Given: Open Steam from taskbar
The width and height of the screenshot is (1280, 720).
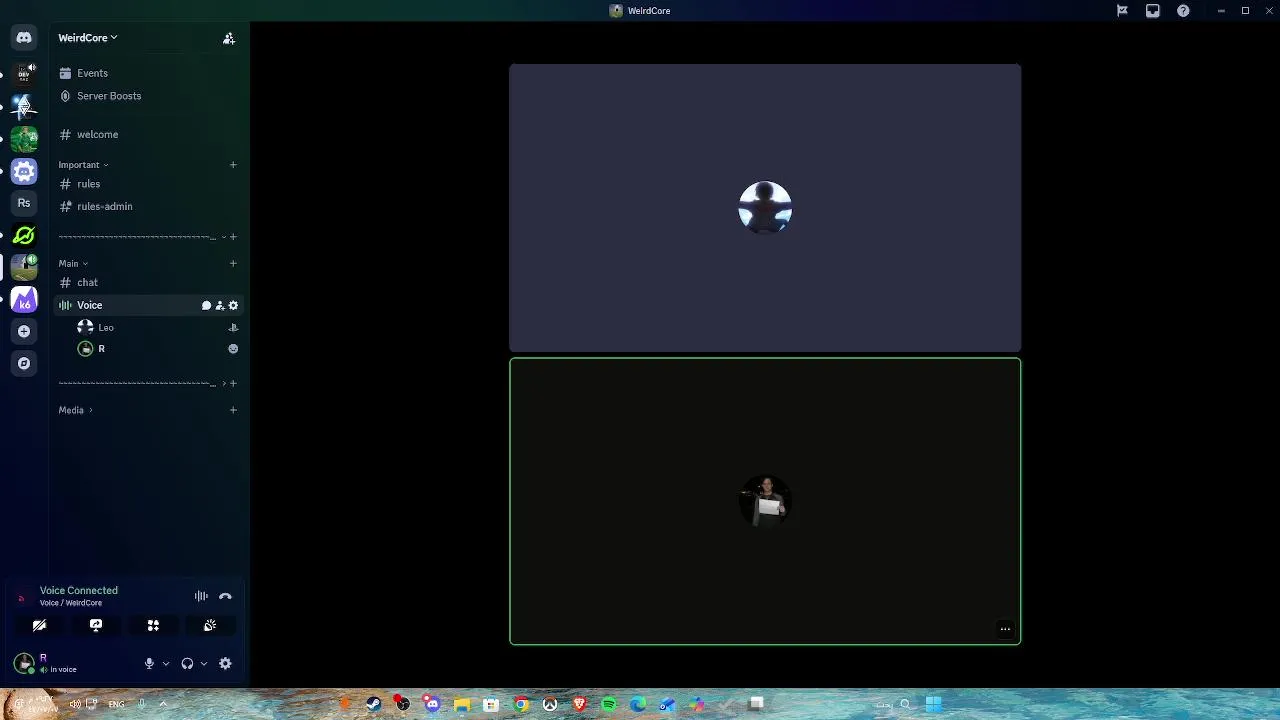Looking at the screenshot, I should (373, 704).
